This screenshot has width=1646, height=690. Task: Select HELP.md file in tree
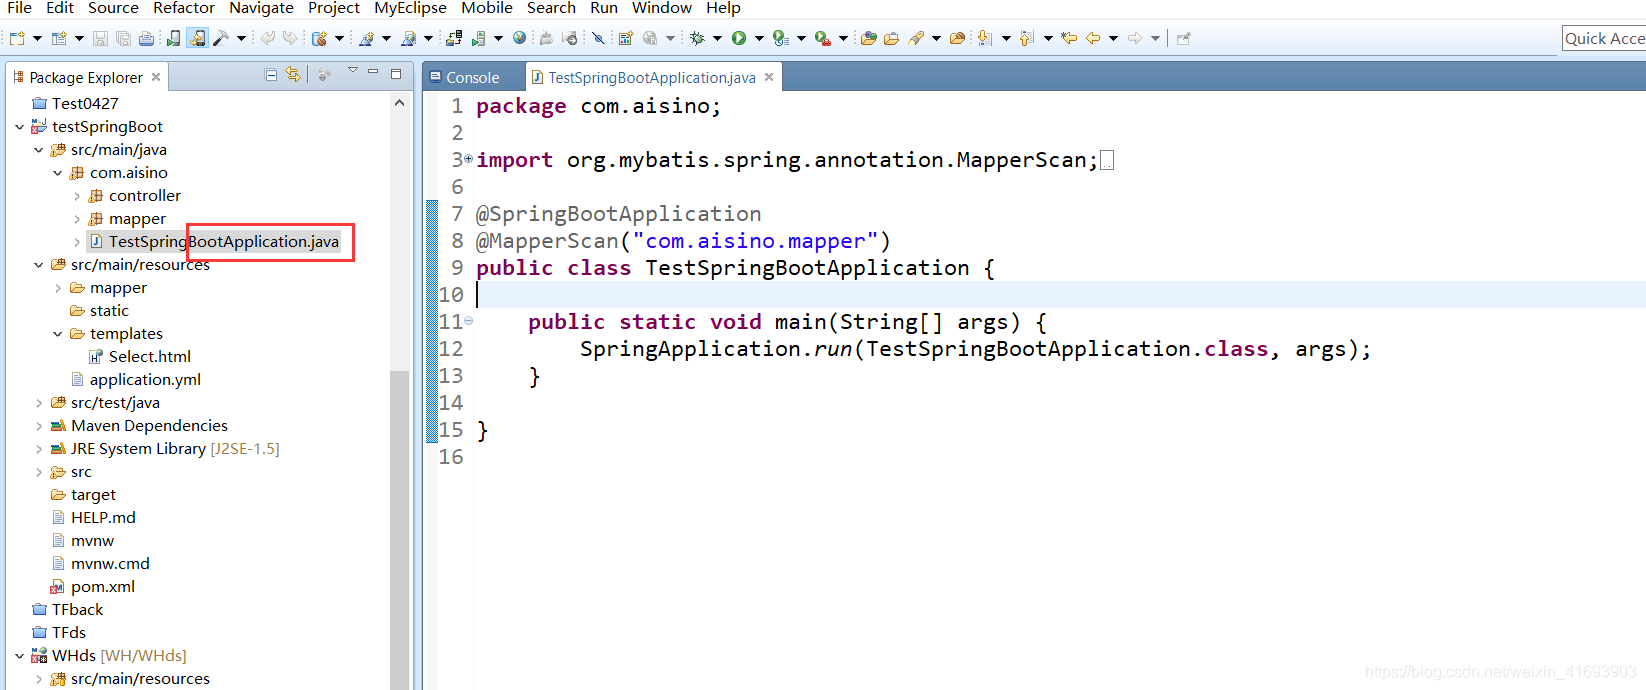[103, 517]
